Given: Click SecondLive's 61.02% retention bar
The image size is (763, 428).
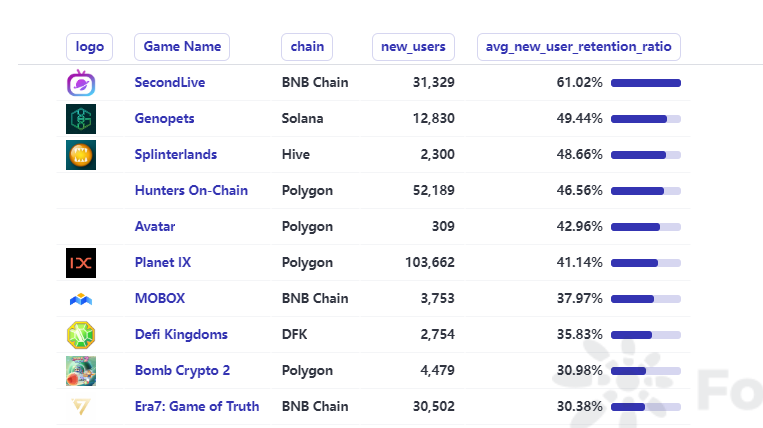Looking at the screenshot, I should point(645,83).
